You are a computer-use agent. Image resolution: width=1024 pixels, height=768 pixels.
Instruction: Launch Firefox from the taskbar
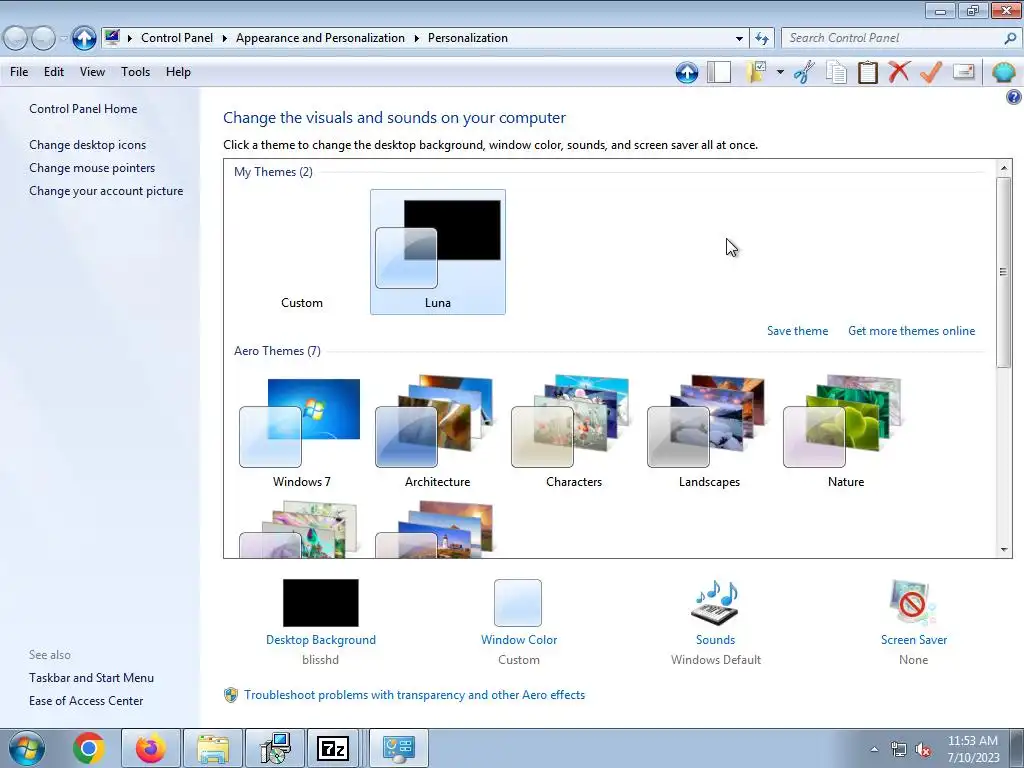point(150,748)
